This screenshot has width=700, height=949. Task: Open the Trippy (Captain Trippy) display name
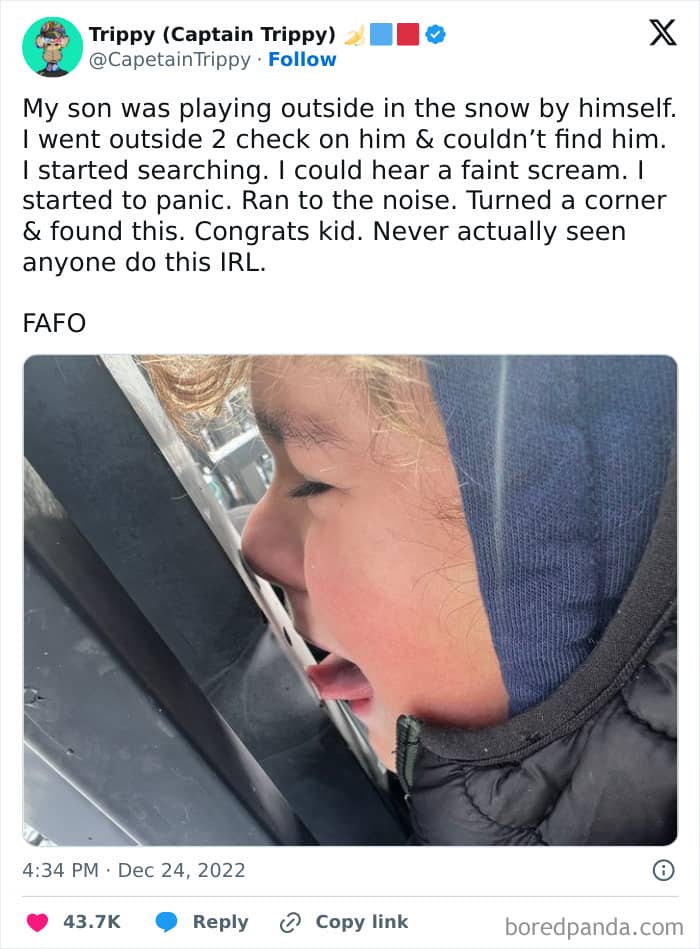pyautogui.click(x=212, y=34)
